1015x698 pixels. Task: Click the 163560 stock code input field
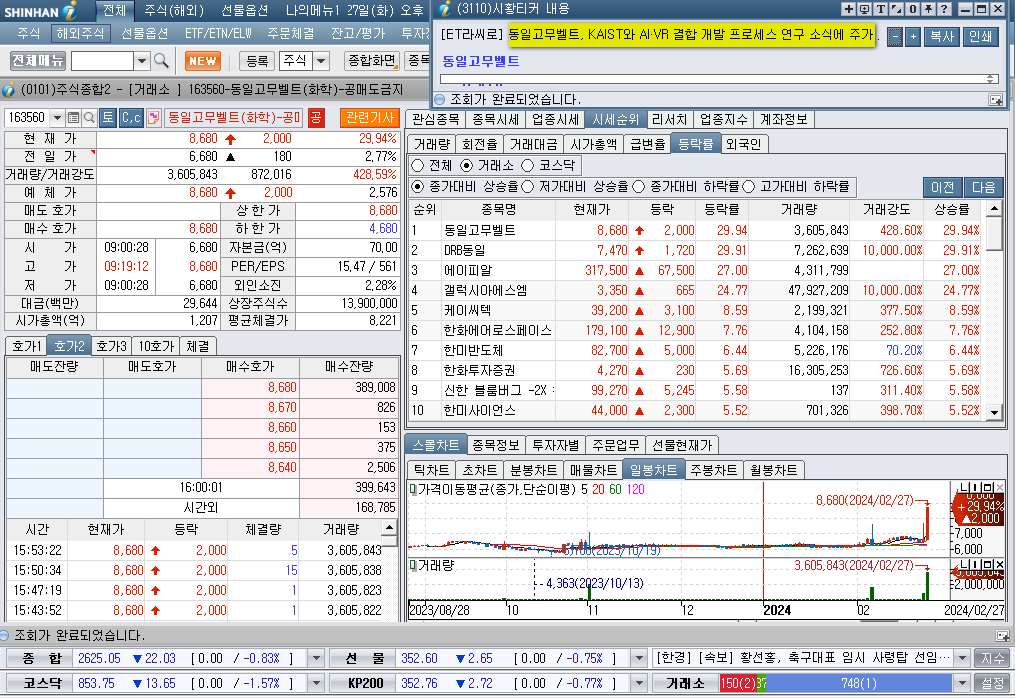point(27,118)
